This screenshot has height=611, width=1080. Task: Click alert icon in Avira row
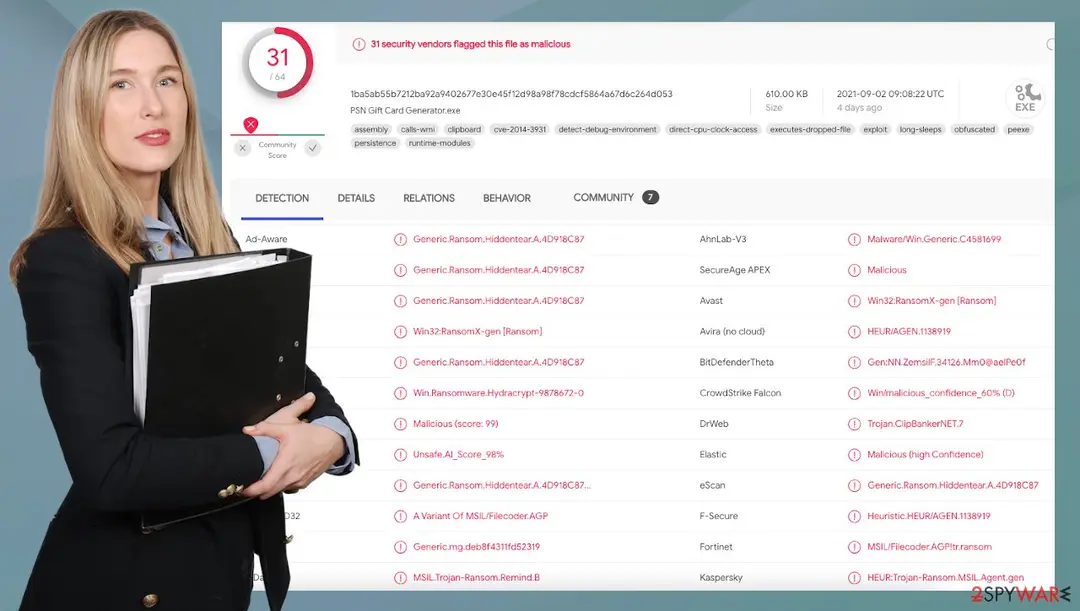coord(854,332)
